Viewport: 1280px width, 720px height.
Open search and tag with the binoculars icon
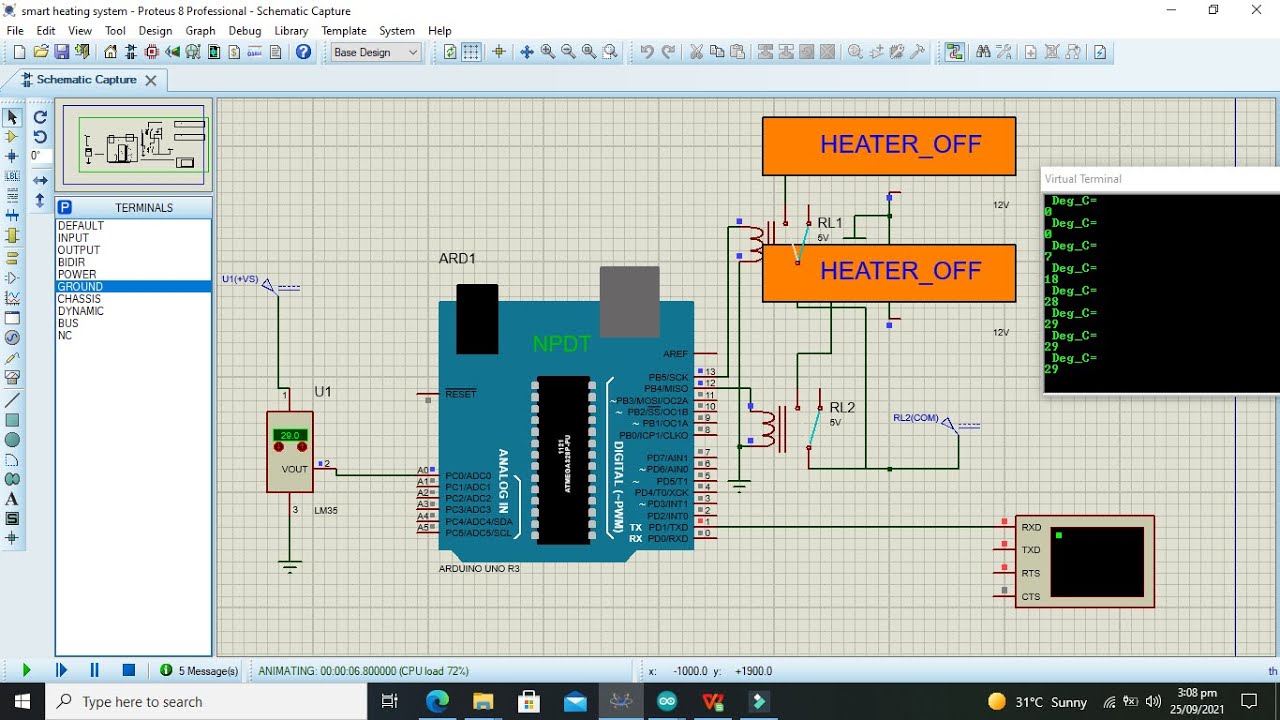coord(983,52)
